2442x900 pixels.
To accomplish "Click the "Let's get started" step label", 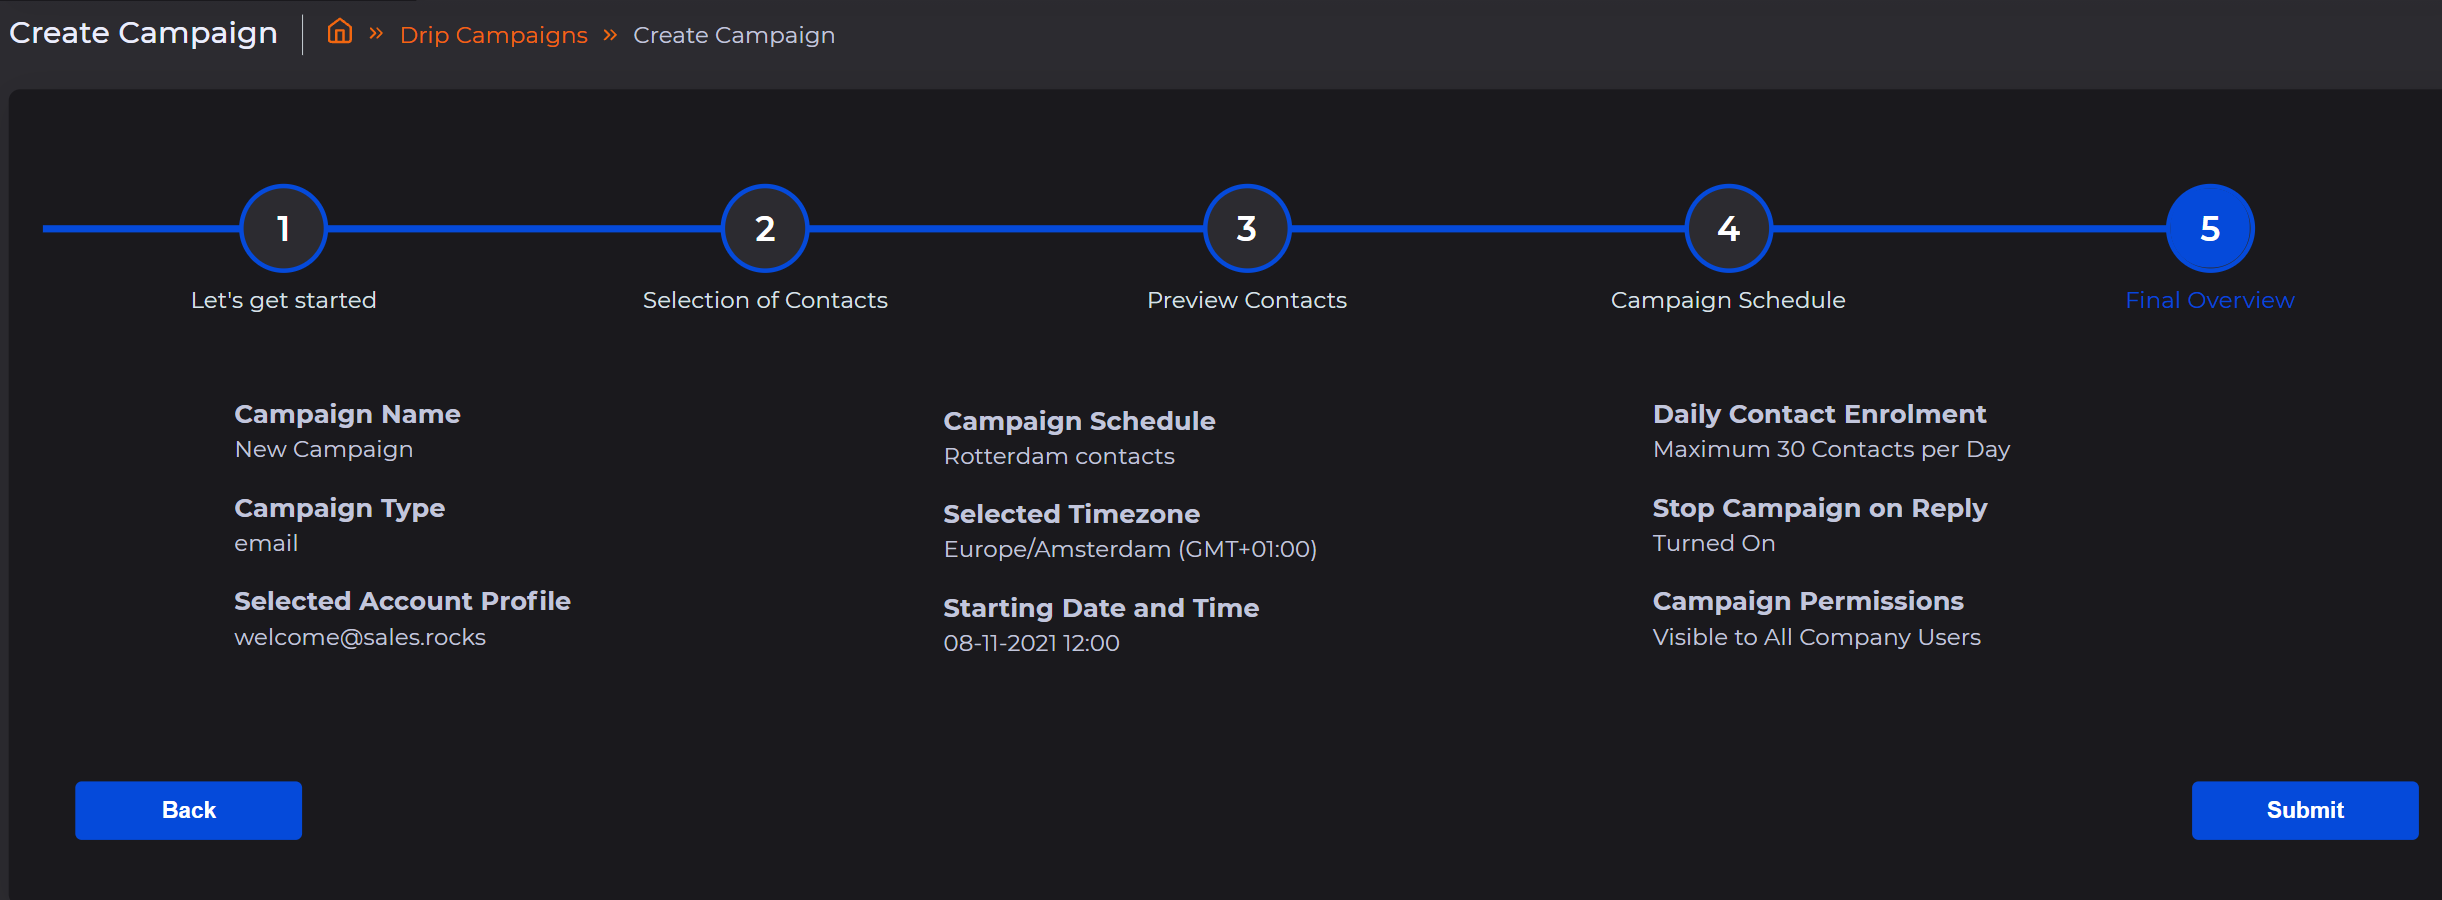I will [284, 300].
